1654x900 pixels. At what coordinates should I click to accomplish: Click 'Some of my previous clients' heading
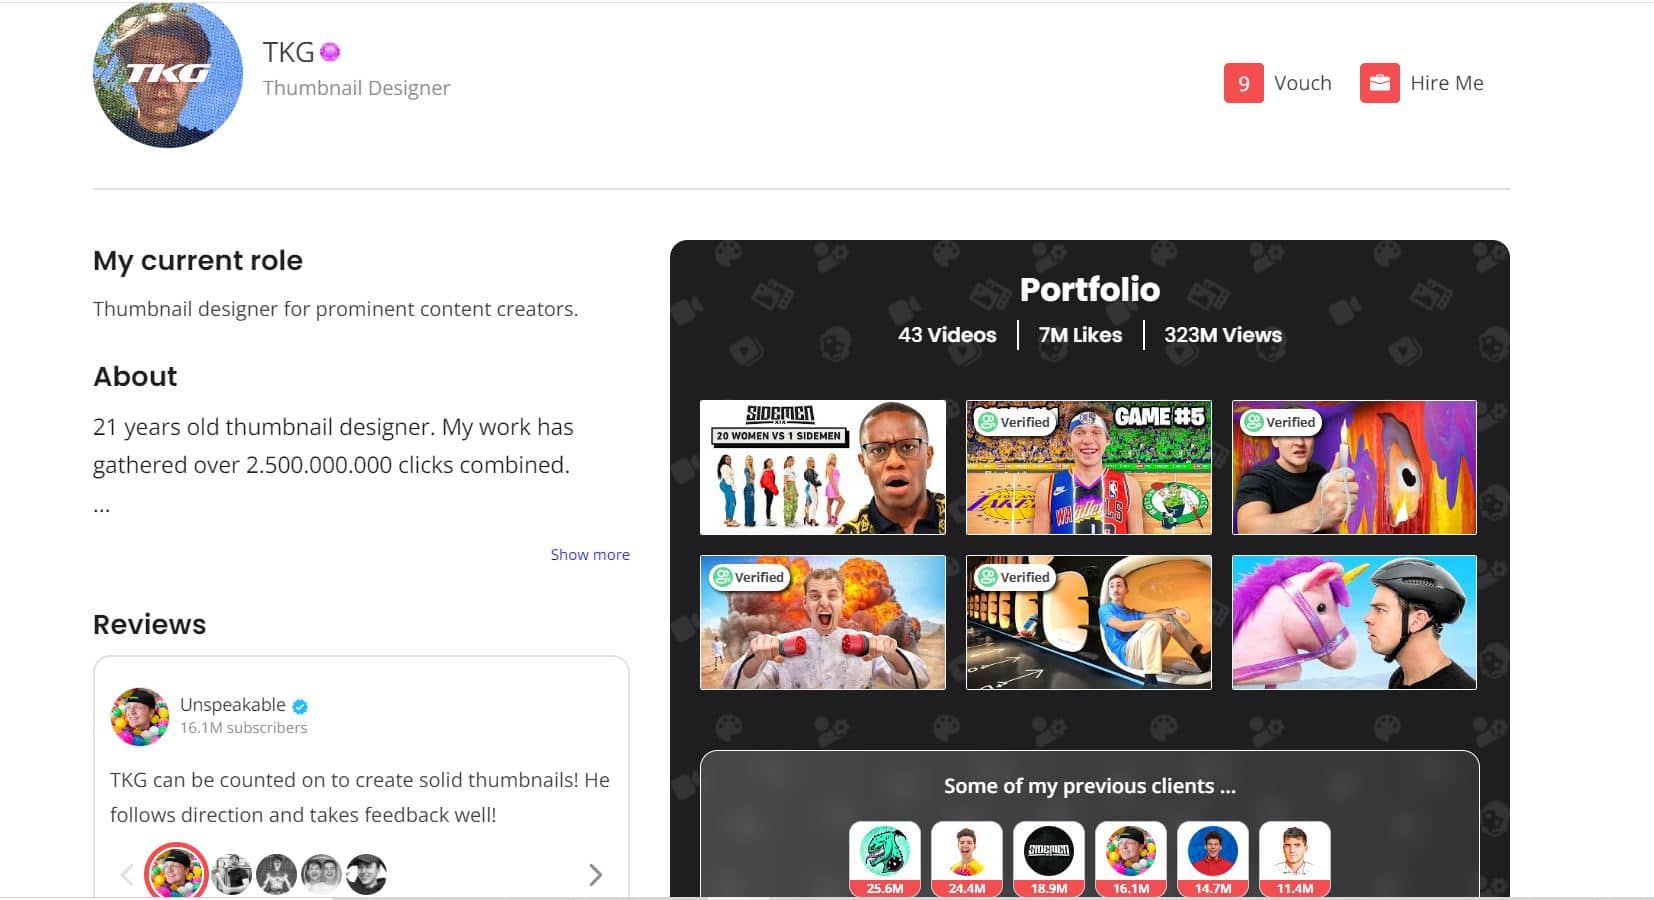[x=1090, y=786]
